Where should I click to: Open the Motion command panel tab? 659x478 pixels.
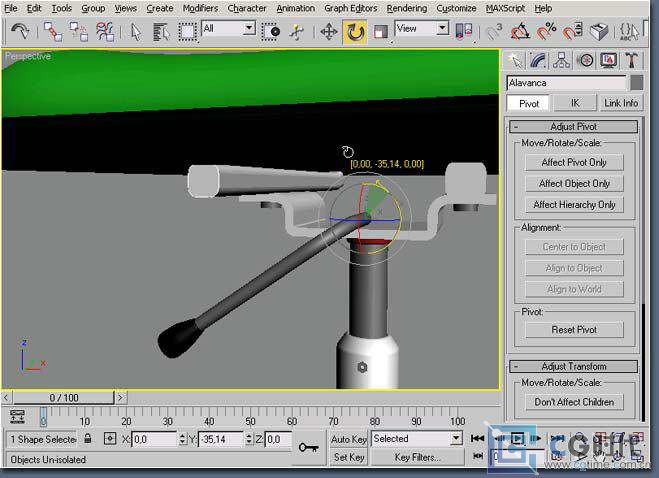tap(585, 61)
